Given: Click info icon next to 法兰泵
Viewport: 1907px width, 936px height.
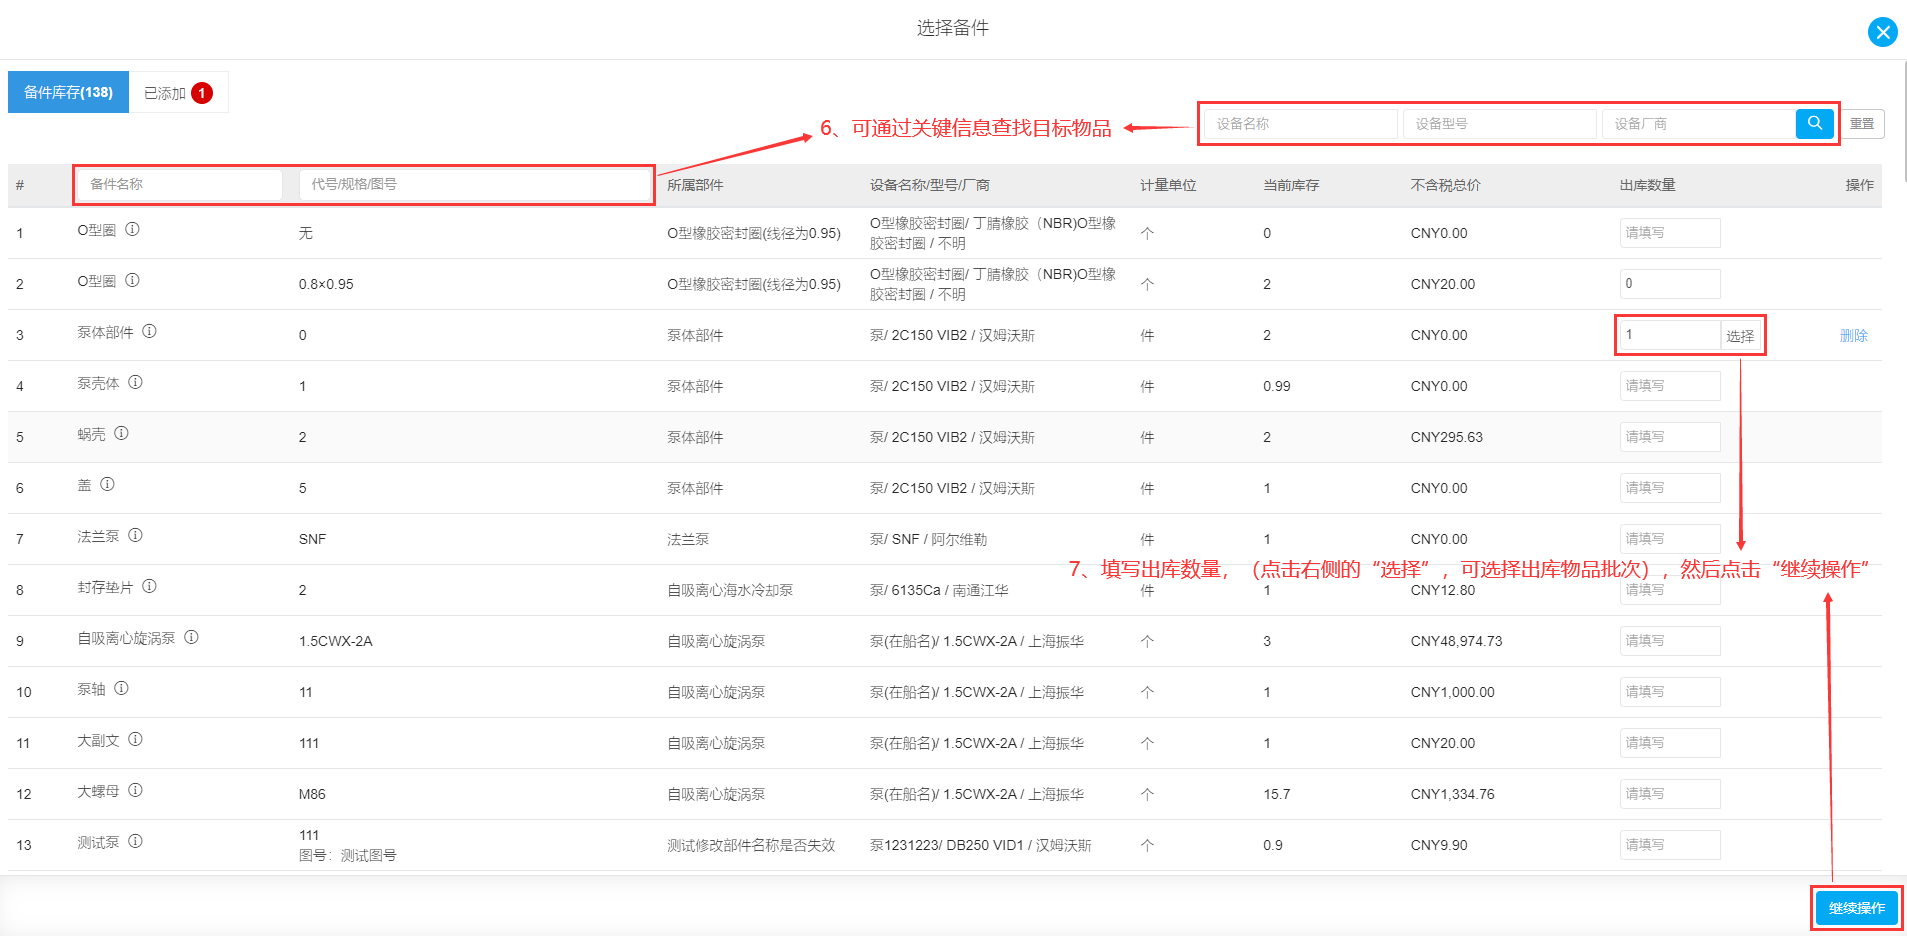Looking at the screenshot, I should click(x=135, y=535).
